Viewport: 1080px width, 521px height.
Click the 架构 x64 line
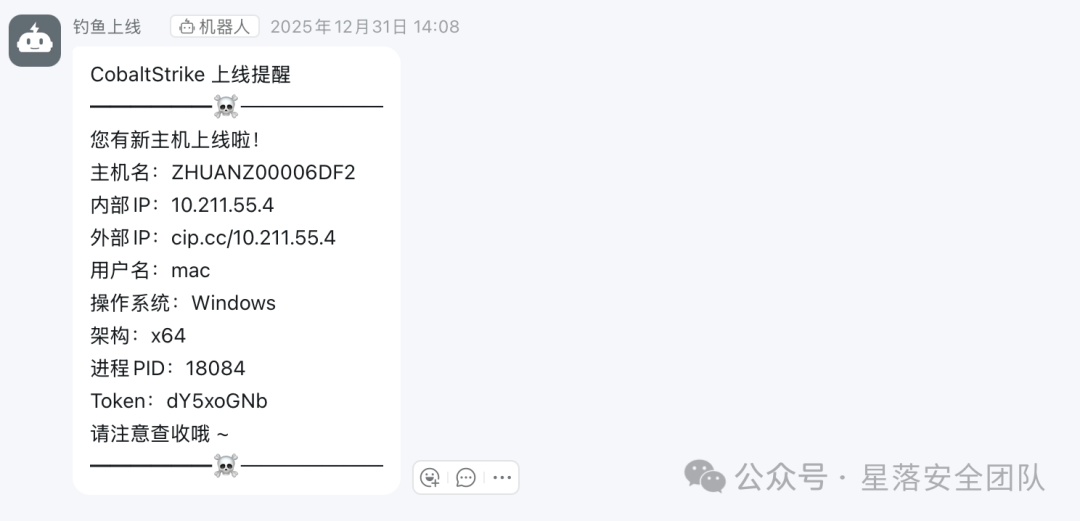[138, 336]
